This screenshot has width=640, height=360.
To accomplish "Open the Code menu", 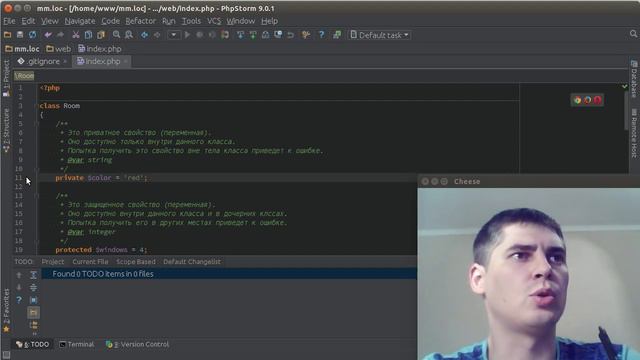I will 110,21.
